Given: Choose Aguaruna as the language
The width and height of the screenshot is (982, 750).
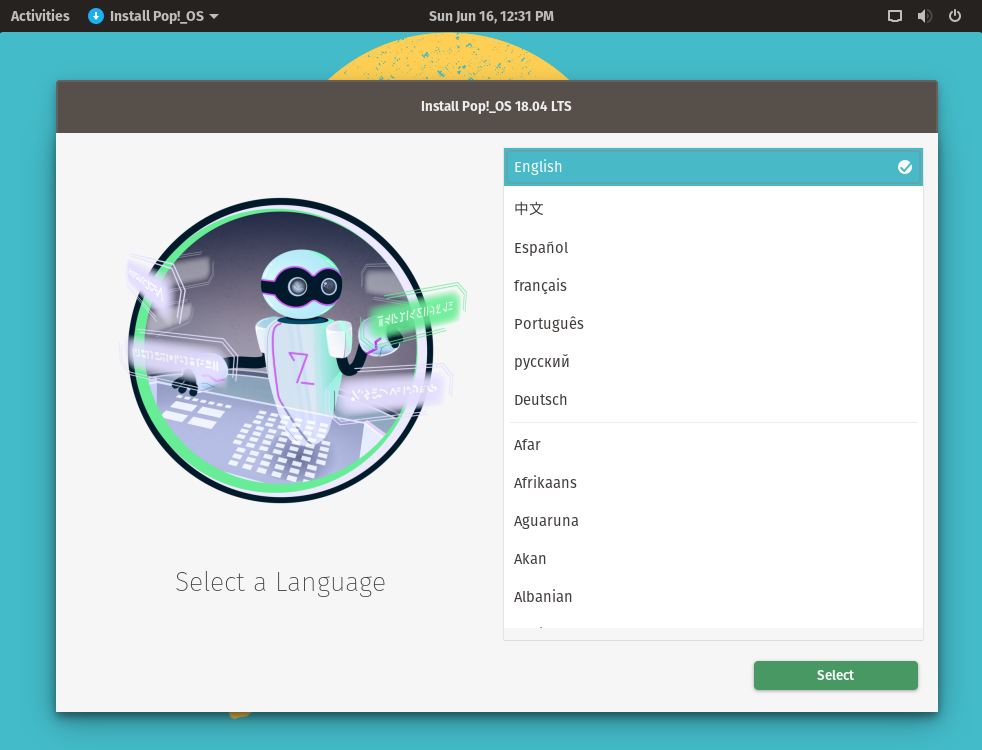Looking at the screenshot, I should pos(713,521).
